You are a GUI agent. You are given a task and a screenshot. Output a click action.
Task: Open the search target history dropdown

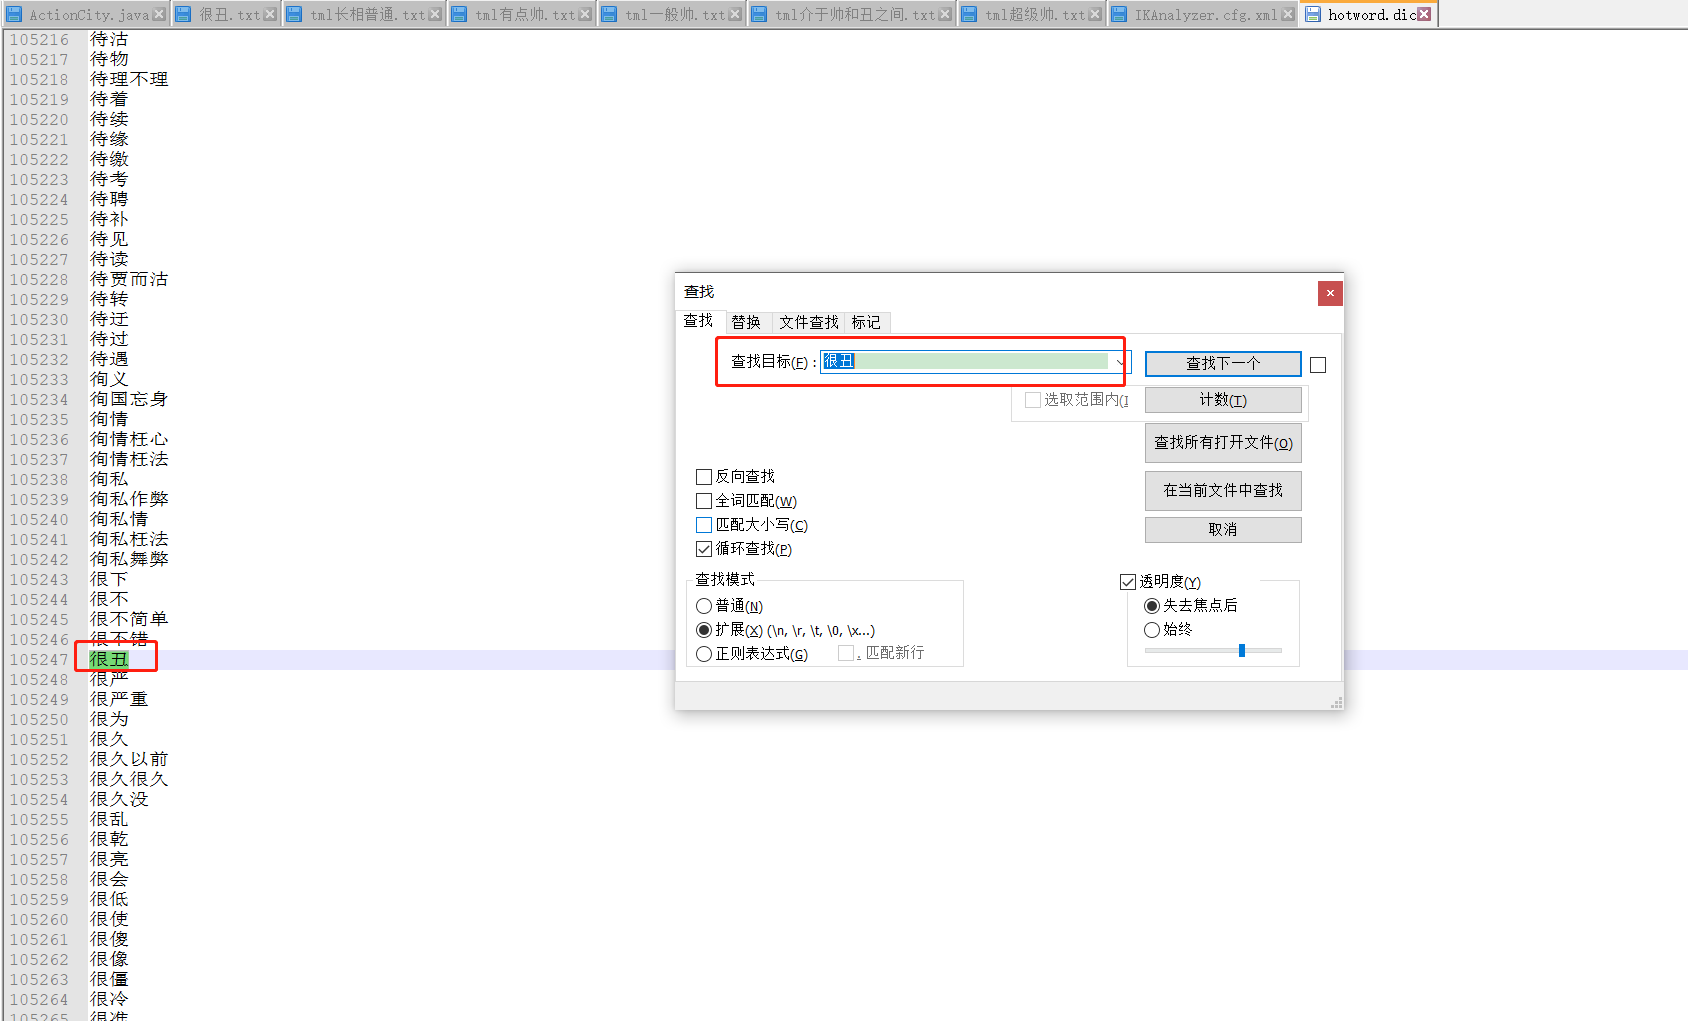(1119, 361)
